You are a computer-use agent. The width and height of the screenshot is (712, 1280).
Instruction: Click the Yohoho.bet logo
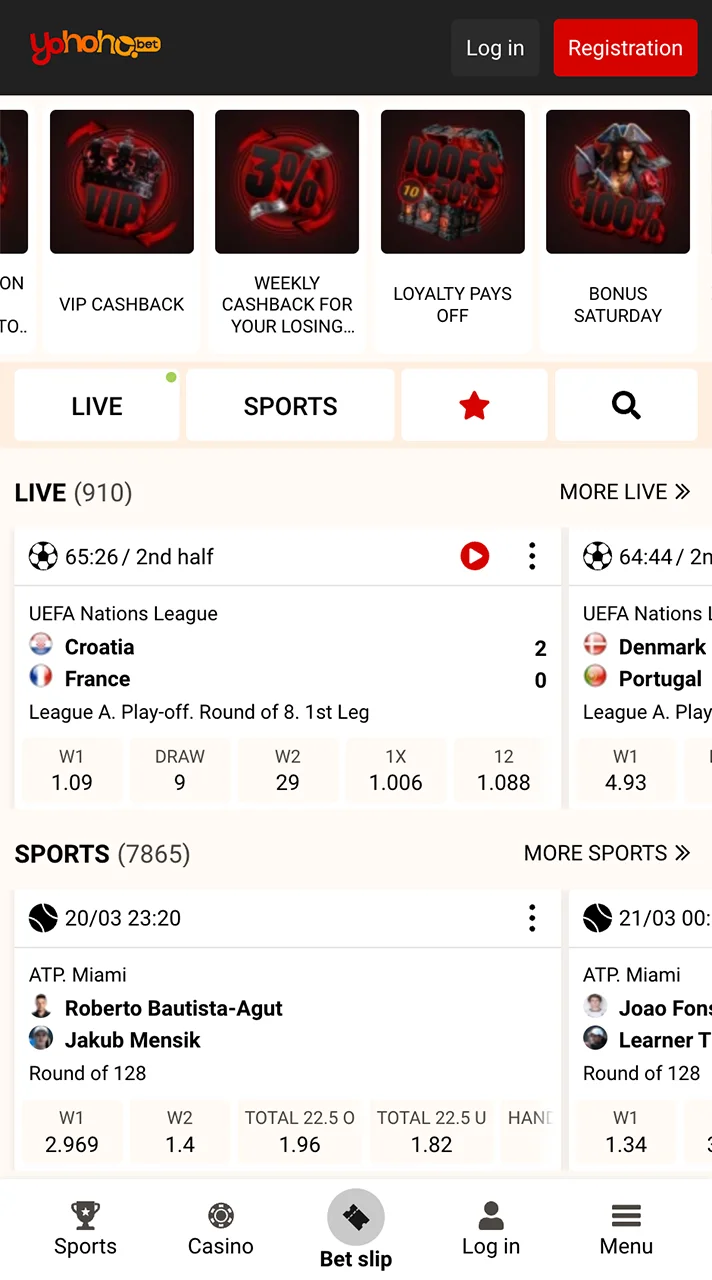(x=95, y=46)
